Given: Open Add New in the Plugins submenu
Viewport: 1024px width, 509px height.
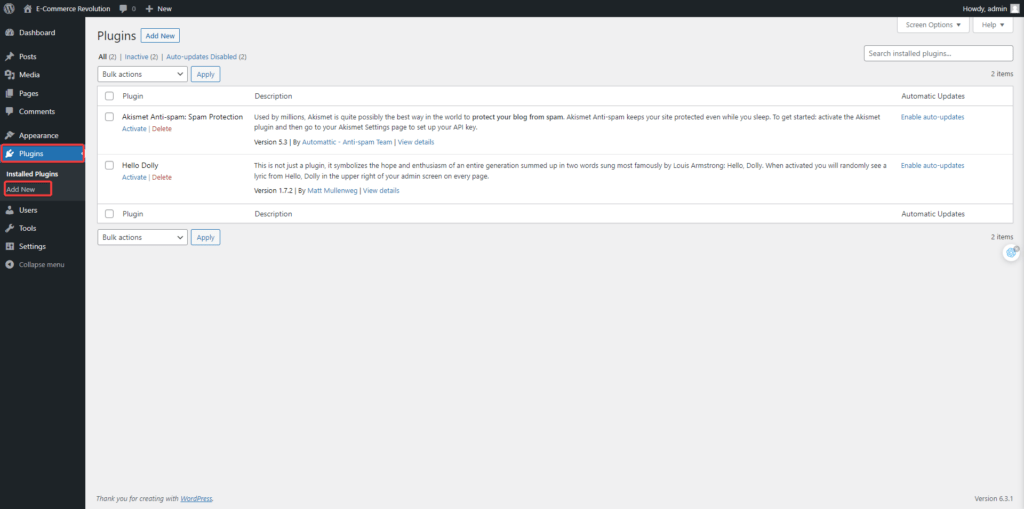Looking at the screenshot, I should pos(21,189).
